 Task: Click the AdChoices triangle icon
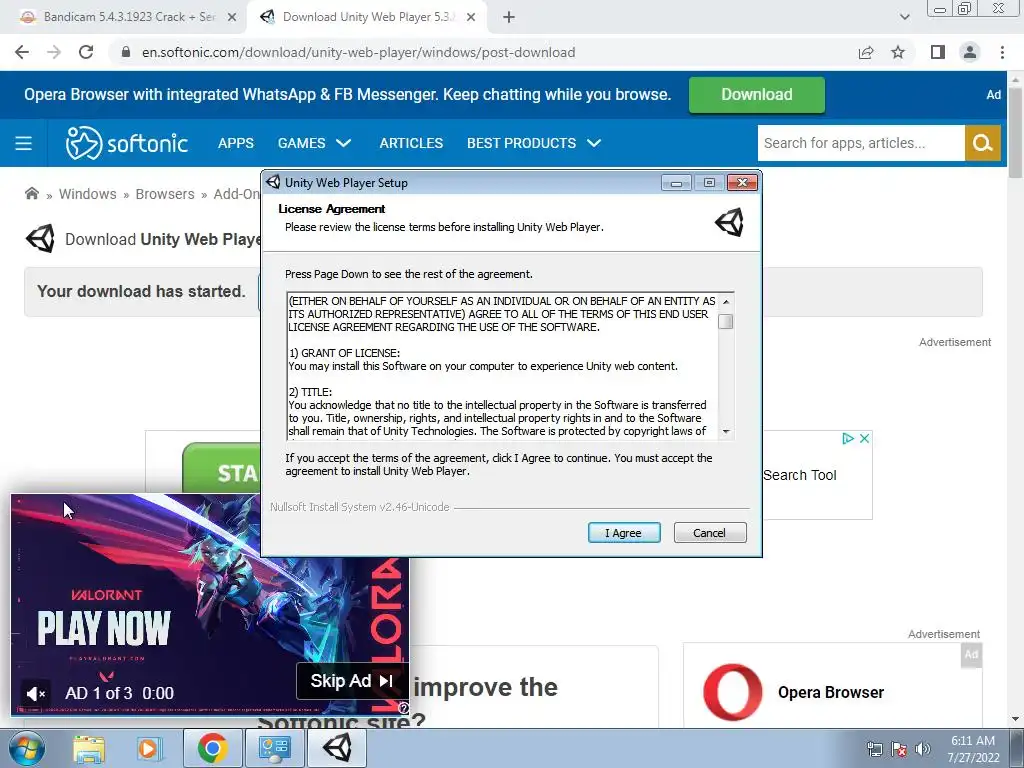coord(848,438)
